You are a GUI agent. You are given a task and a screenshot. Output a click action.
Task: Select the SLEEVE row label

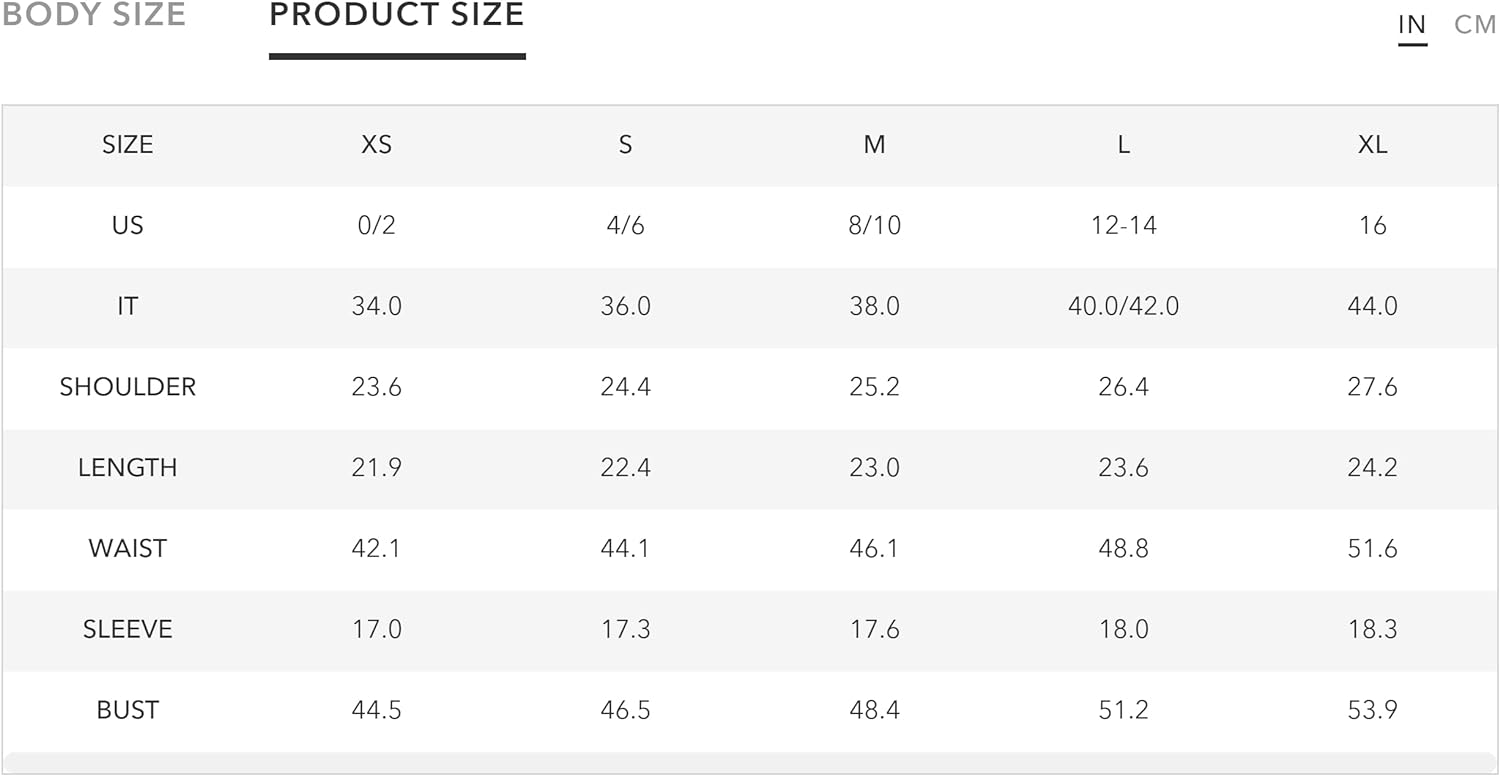tap(127, 630)
